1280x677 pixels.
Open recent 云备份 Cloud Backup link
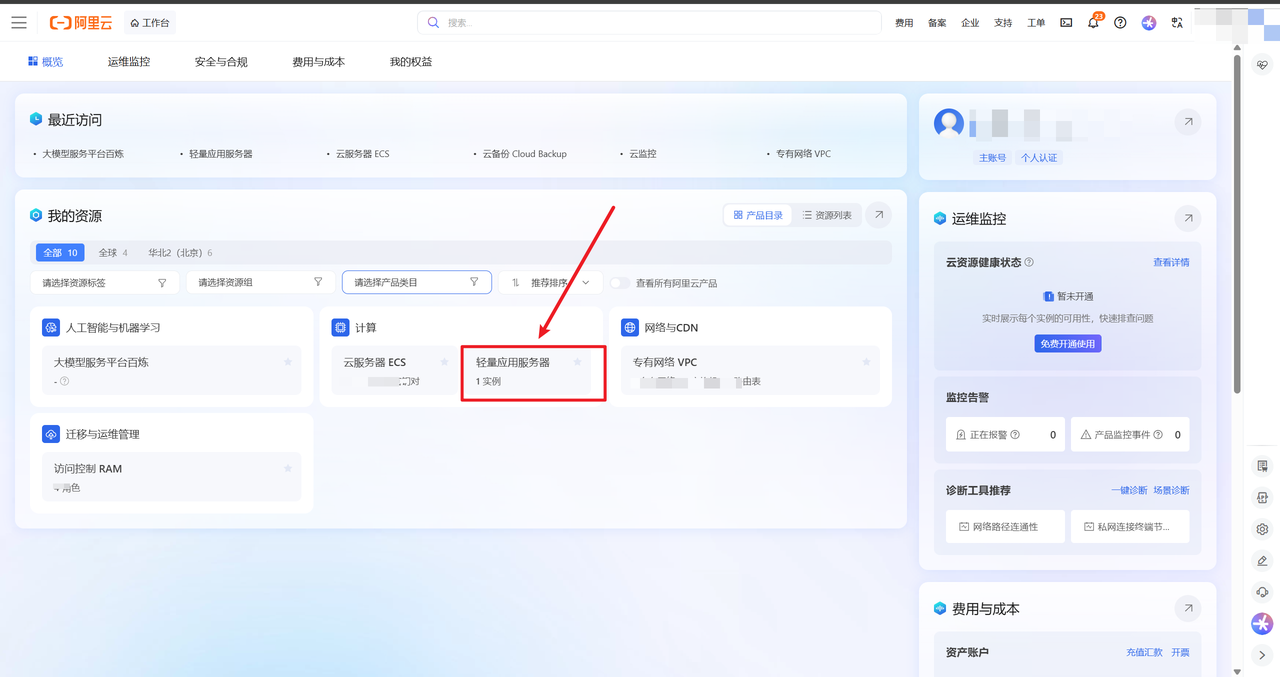click(x=524, y=154)
